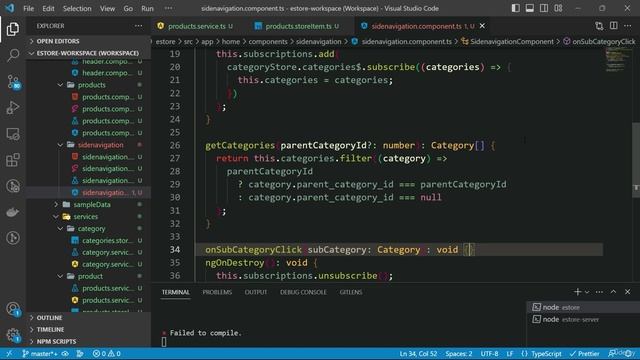
Task: Open changes compare icon in editor toolbar
Action: pyautogui.click(x=599, y=26)
